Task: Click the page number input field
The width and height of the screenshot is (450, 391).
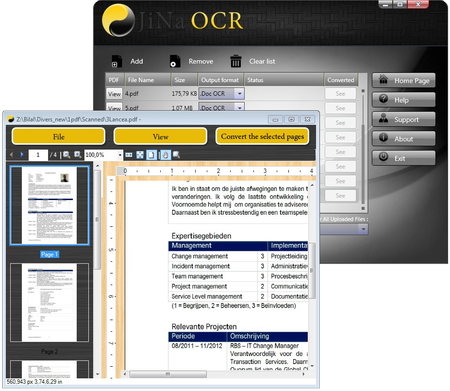Action: point(38,155)
